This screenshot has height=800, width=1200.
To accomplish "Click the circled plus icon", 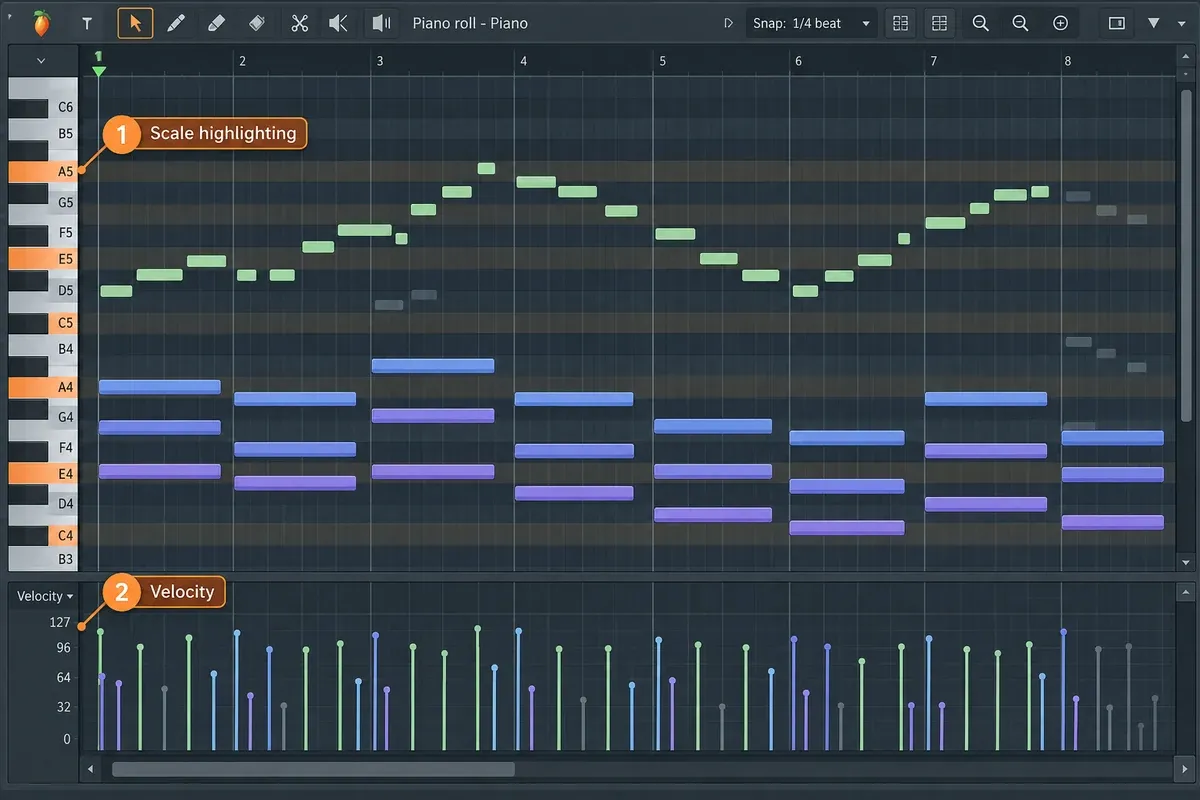I will click(x=1060, y=23).
